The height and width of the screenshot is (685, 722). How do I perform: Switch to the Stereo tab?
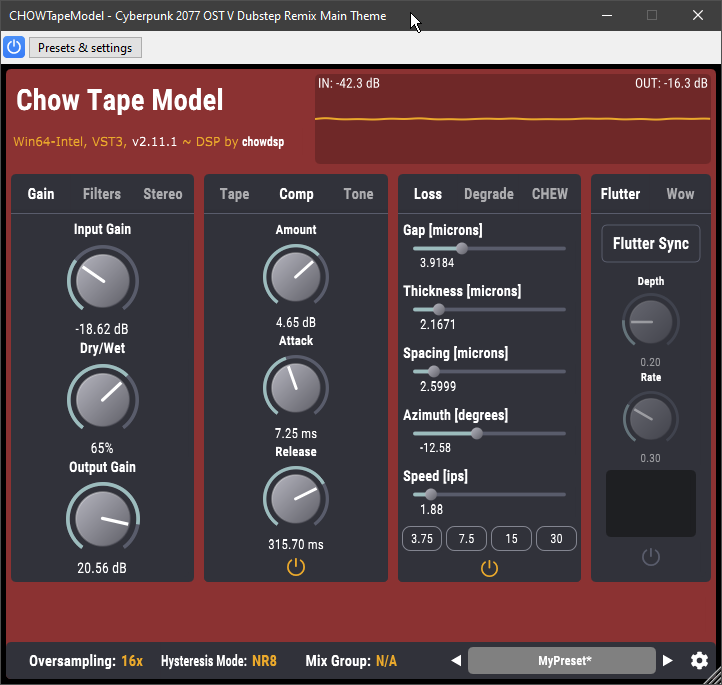click(163, 194)
